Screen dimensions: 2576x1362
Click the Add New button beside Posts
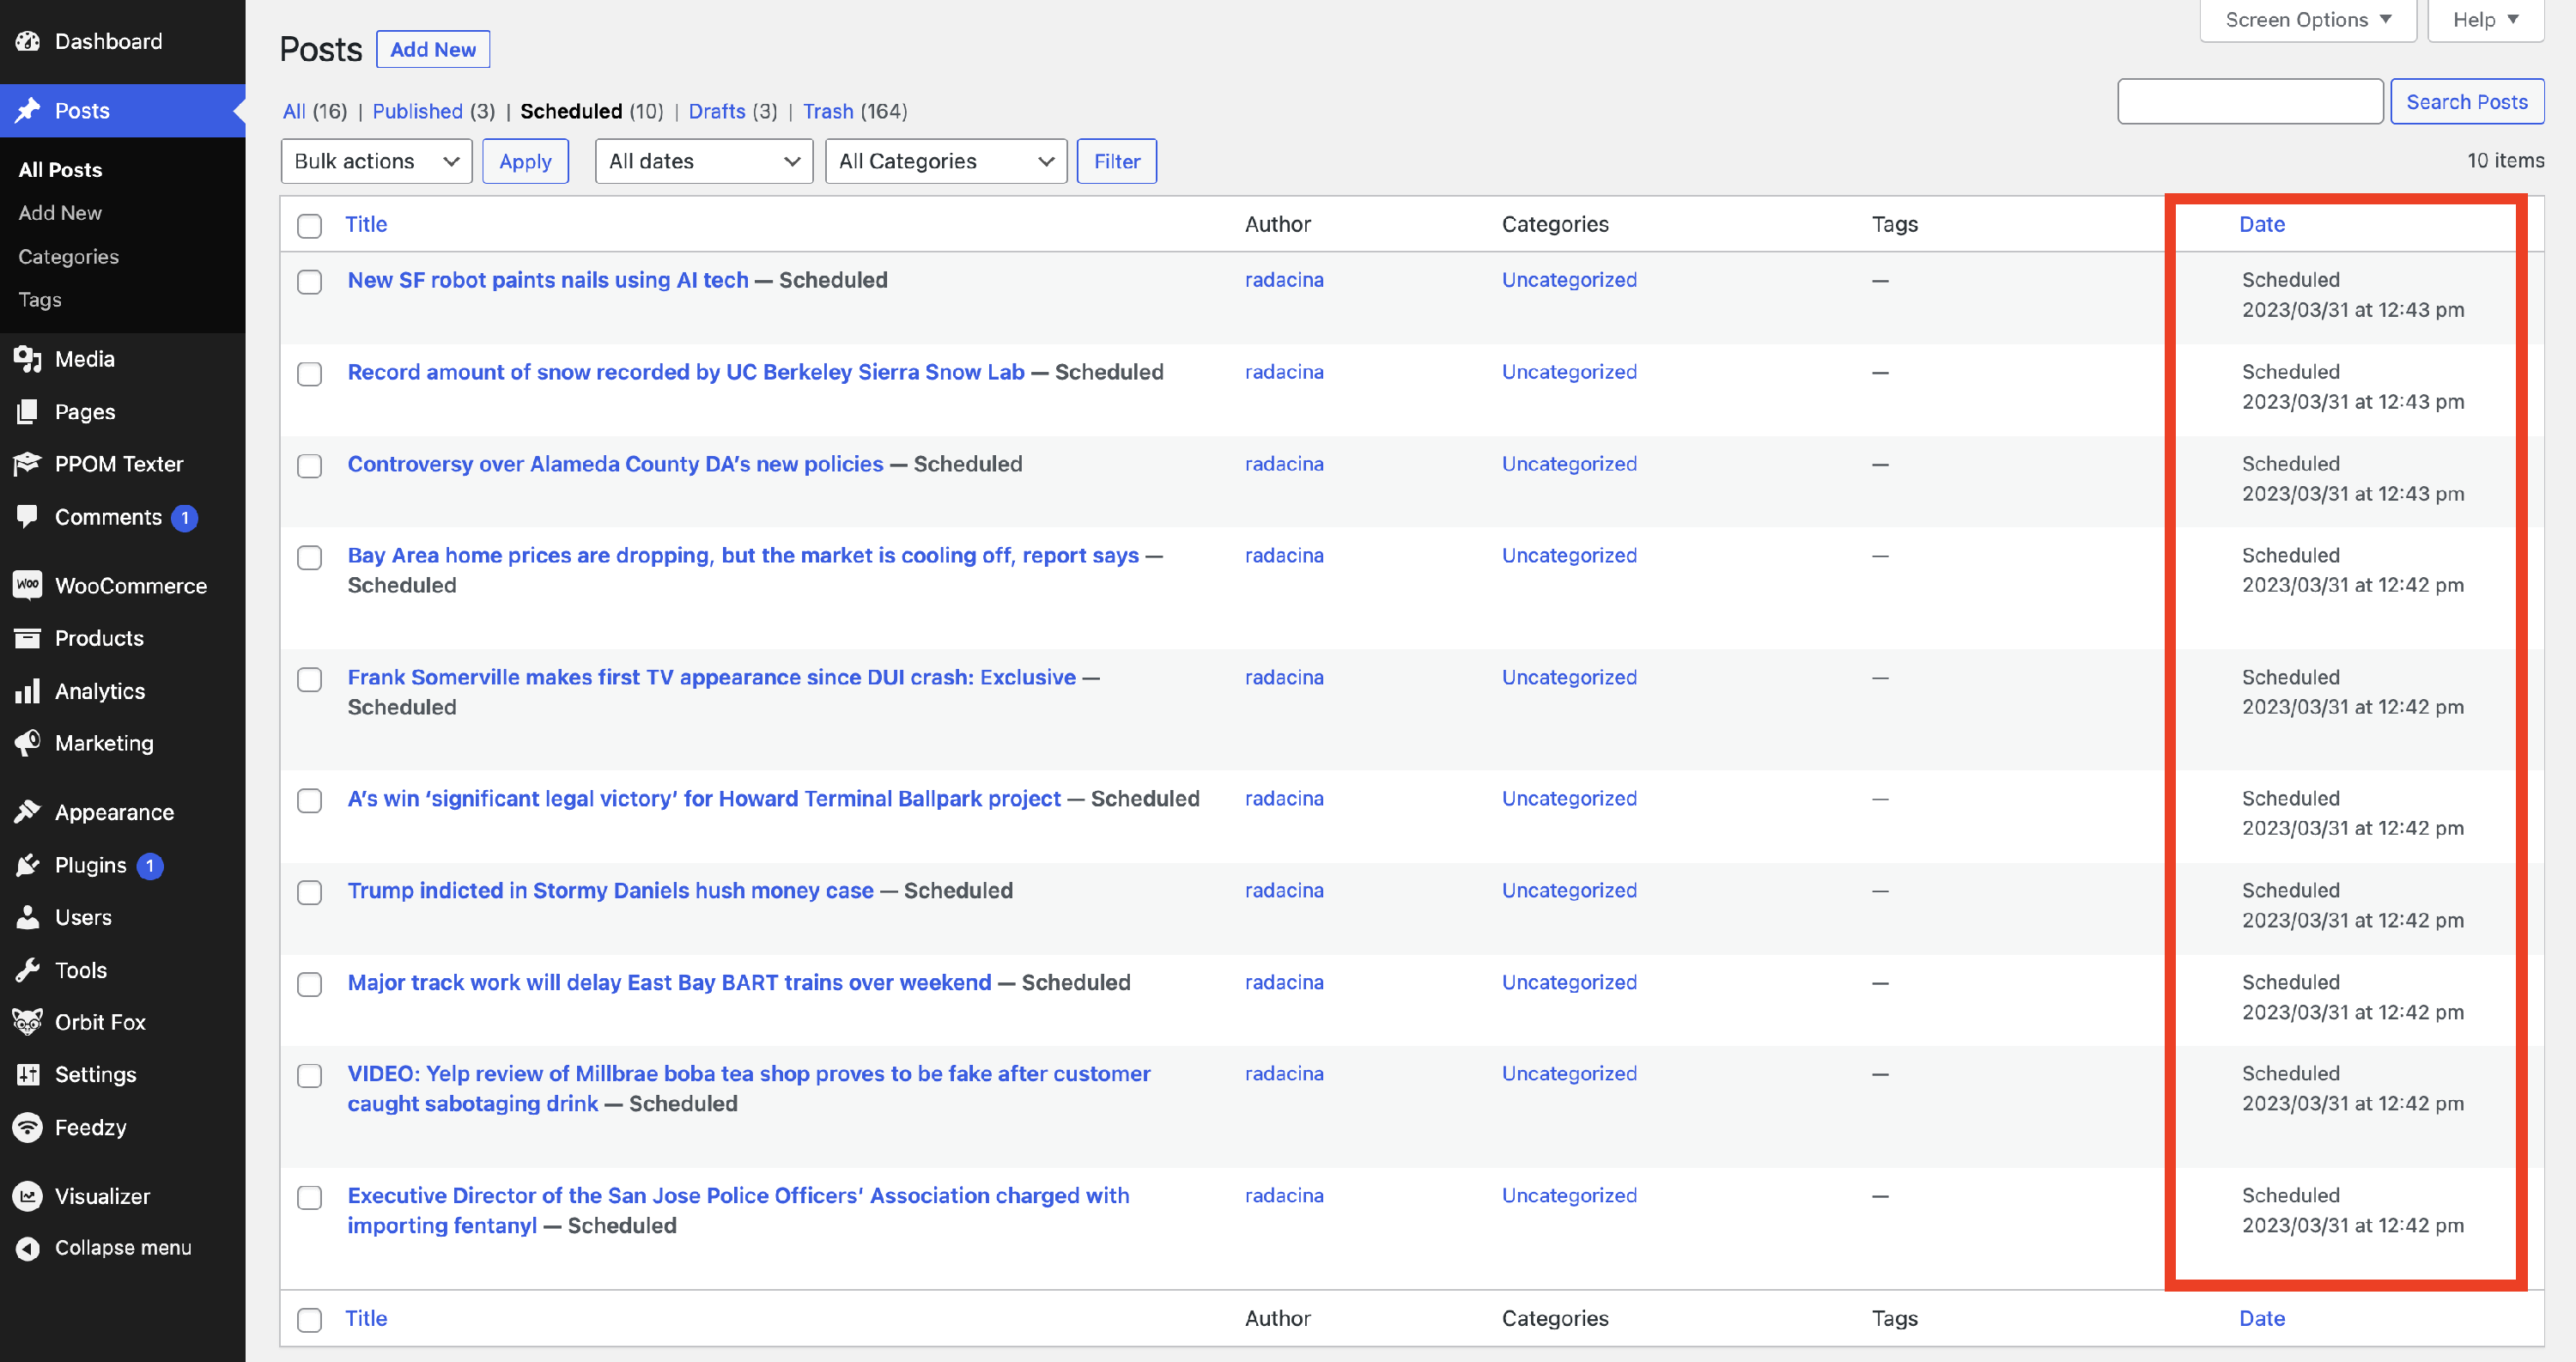pyautogui.click(x=432, y=49)
